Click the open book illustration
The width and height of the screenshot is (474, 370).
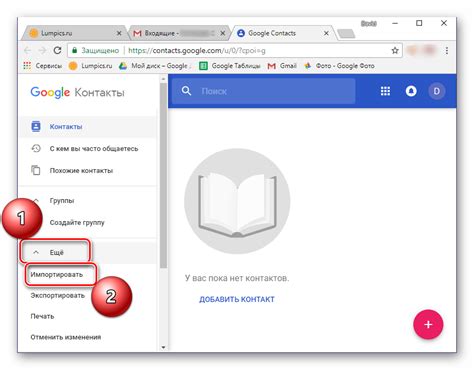(237, 201)
